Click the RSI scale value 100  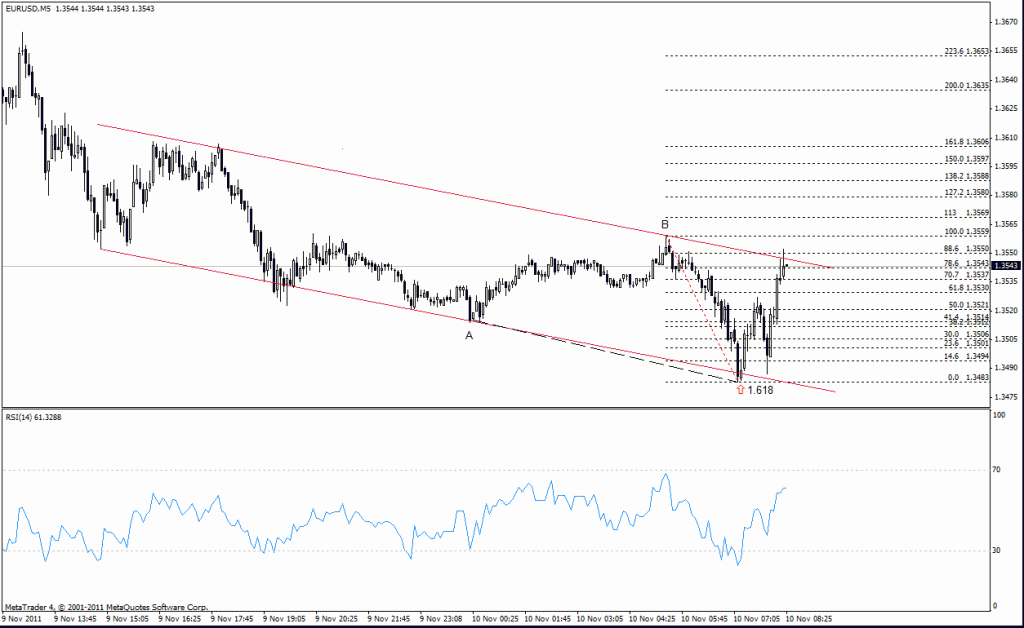pyautogui.click(x=999, y=415)
